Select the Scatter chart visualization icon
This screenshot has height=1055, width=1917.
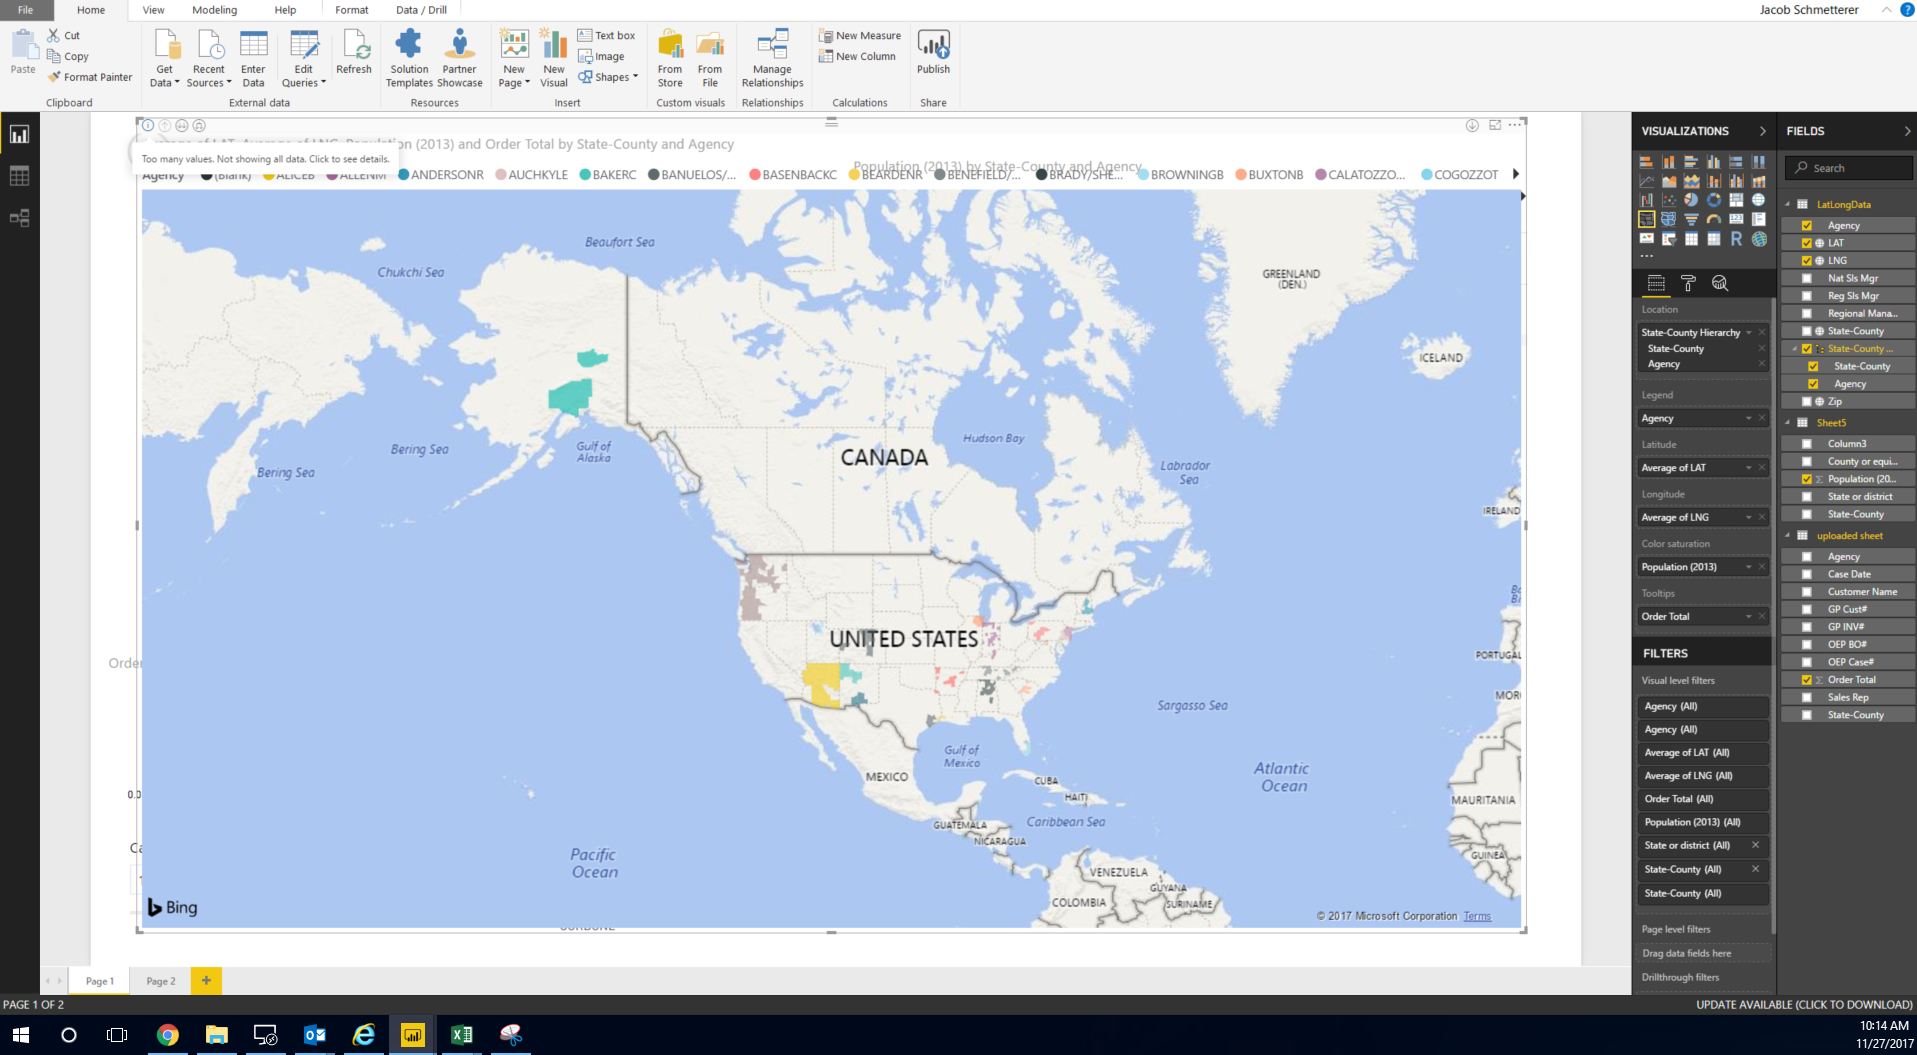[1669, 200]
